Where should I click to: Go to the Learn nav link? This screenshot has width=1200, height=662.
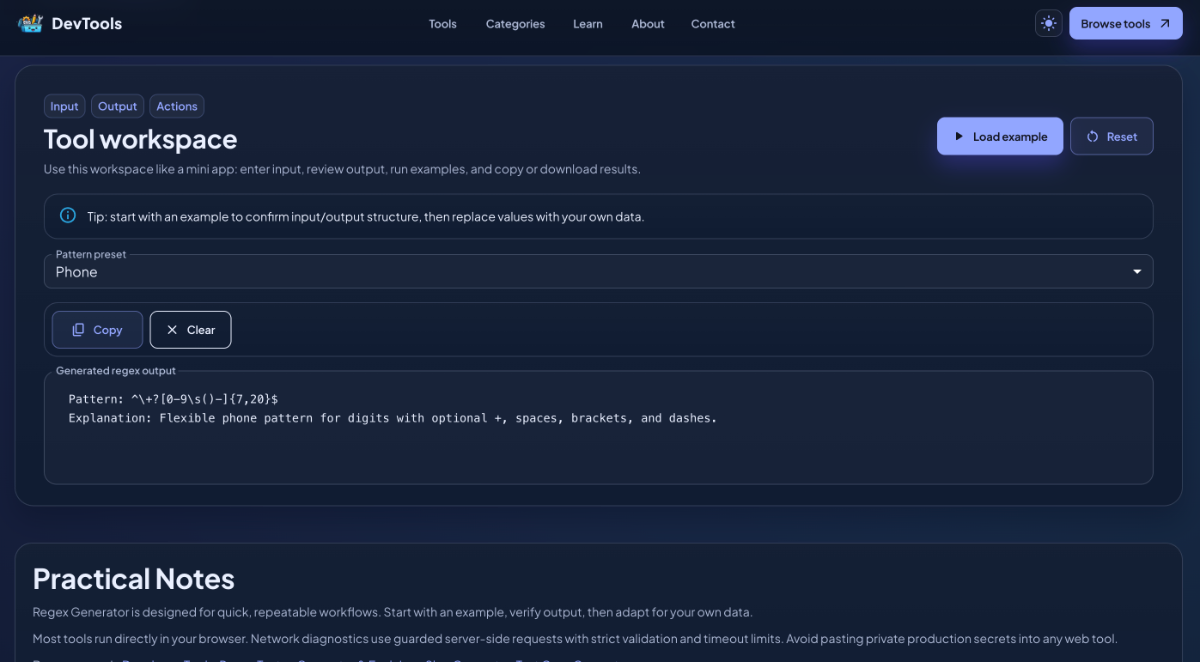coord(588,24)
